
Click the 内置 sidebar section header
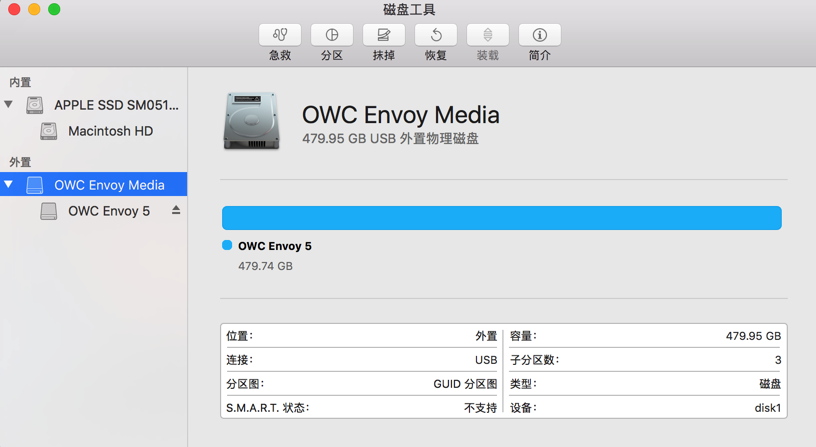pyautogui.click(x=20, y=82)
